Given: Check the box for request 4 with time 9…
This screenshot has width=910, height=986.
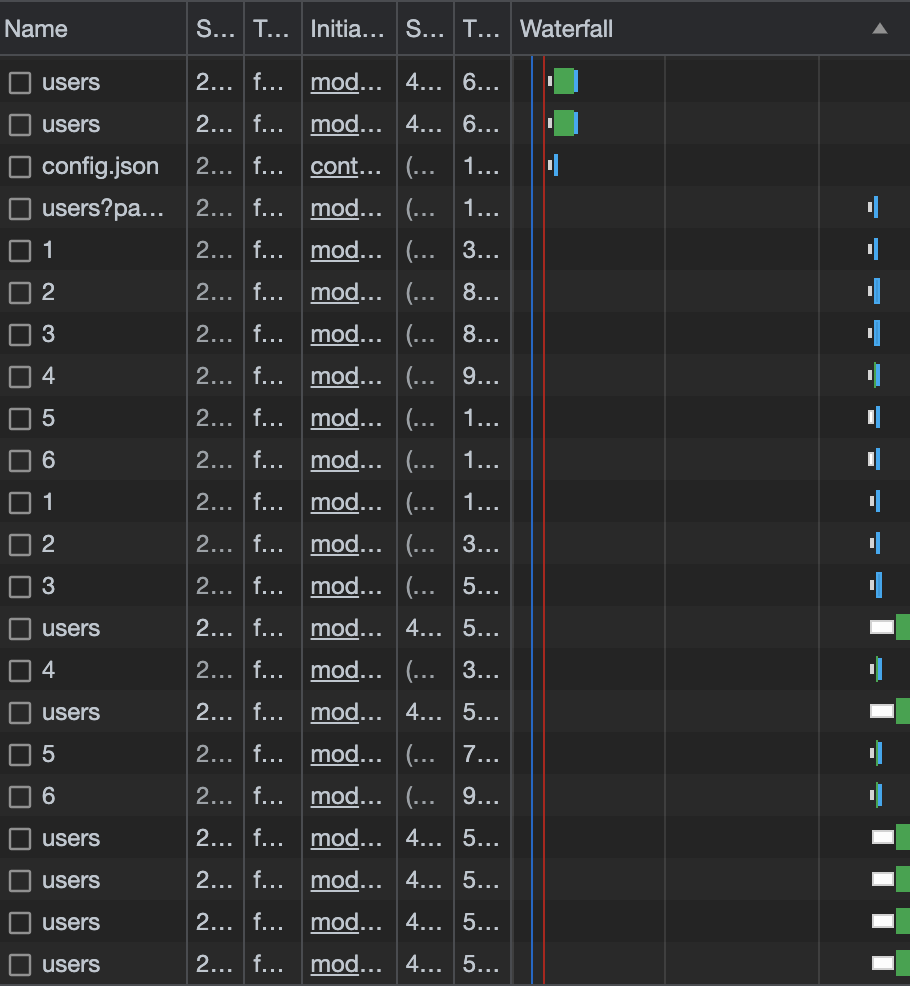Looking at the screenshot, I should [20, 377].
